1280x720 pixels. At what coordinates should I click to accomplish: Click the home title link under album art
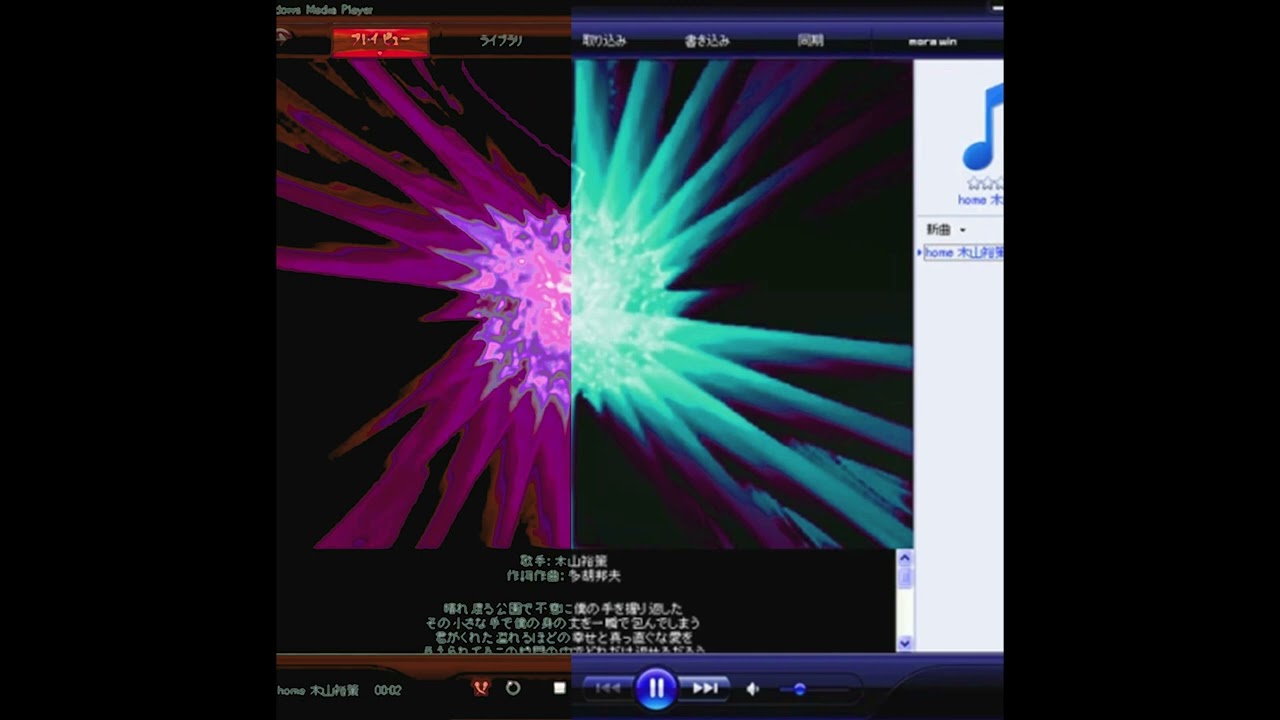click(x=980, y=200)
